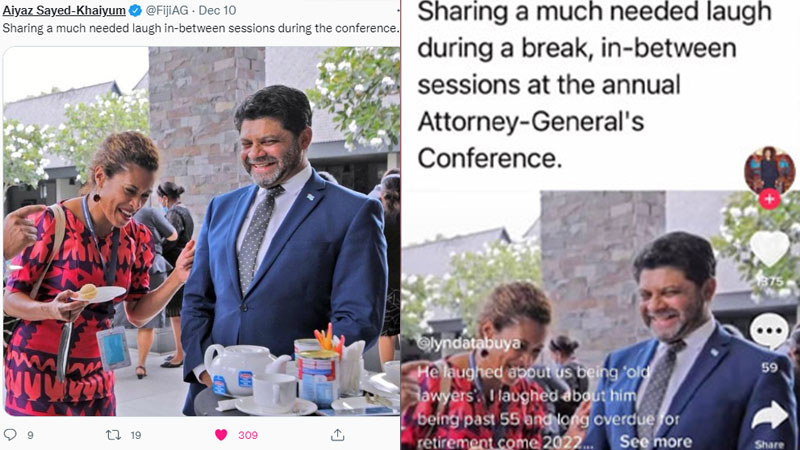800x450 pixels.
Task: Open the tweet photo of two people laughing
Action: click(202, 231)
